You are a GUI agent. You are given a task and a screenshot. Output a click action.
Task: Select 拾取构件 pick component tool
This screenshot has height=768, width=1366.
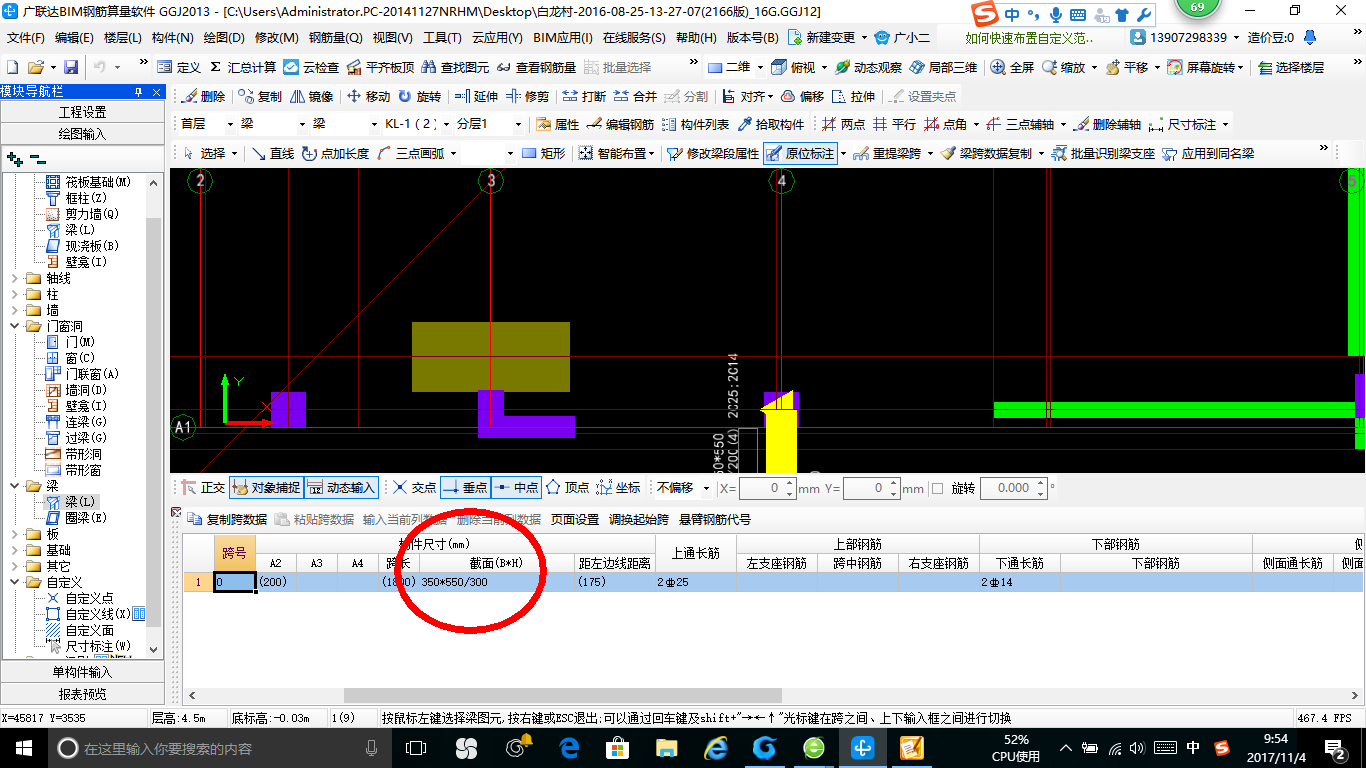tap(771, 125)
